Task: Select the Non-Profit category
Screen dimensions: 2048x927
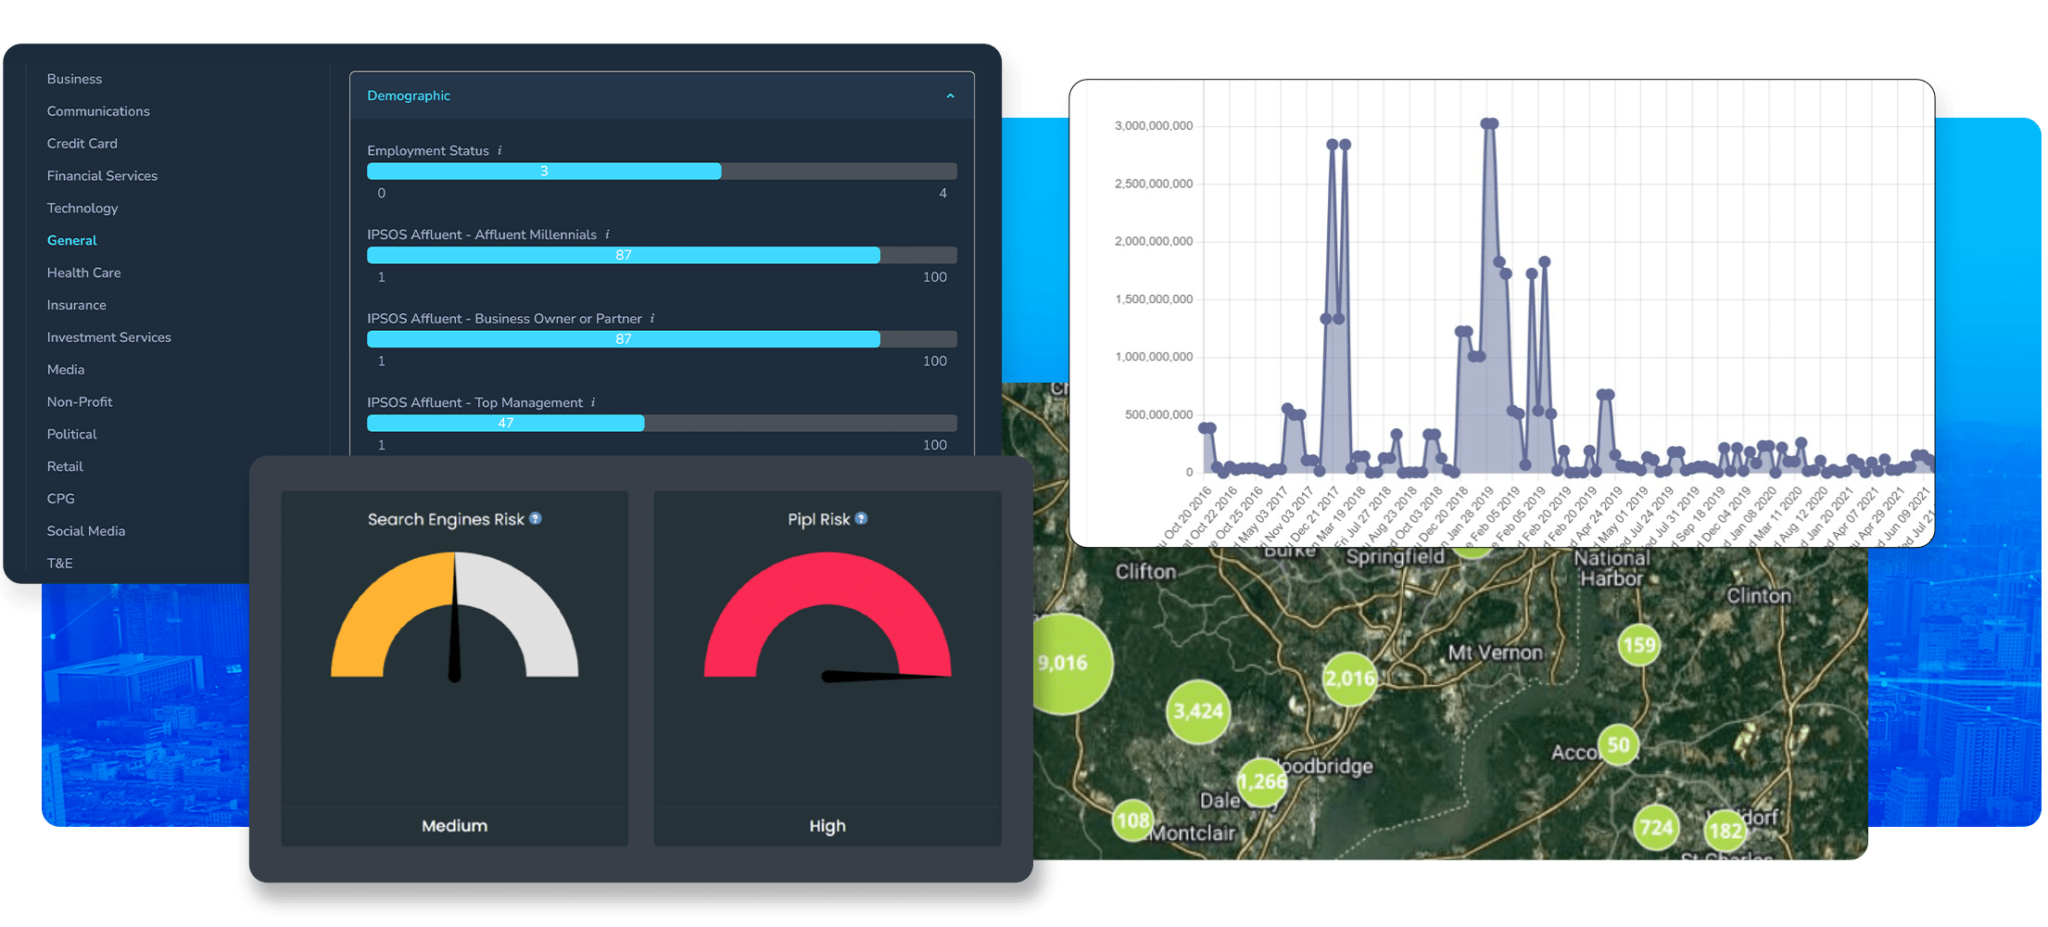Action: tap(79, 401)
